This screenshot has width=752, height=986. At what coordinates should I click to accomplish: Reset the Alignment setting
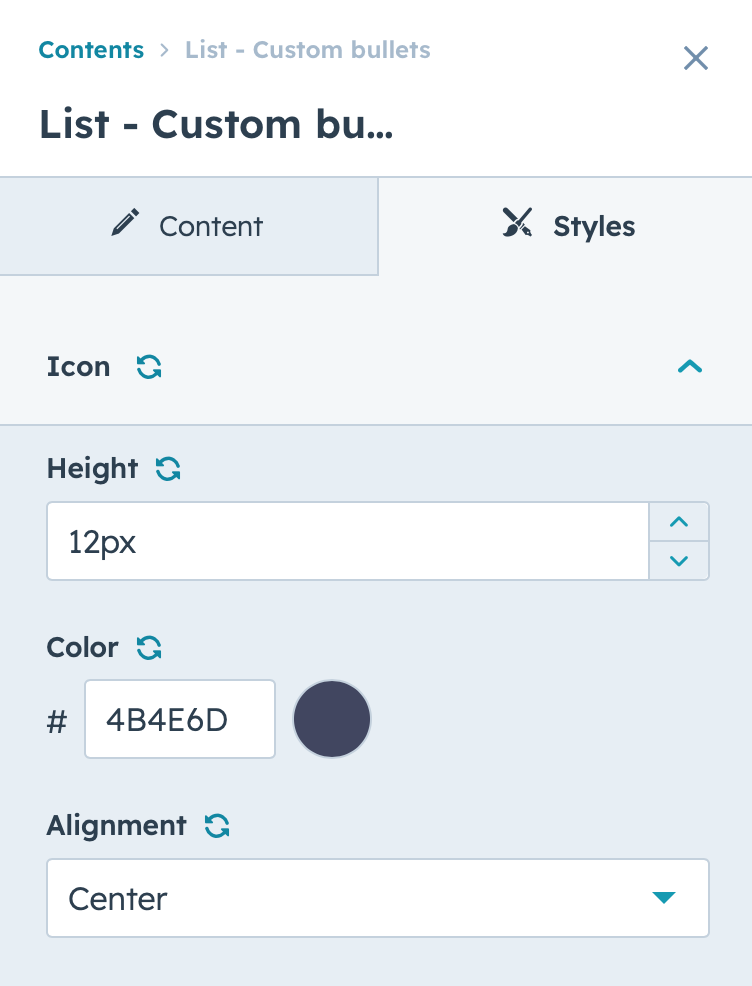click(x=217, y=826)
